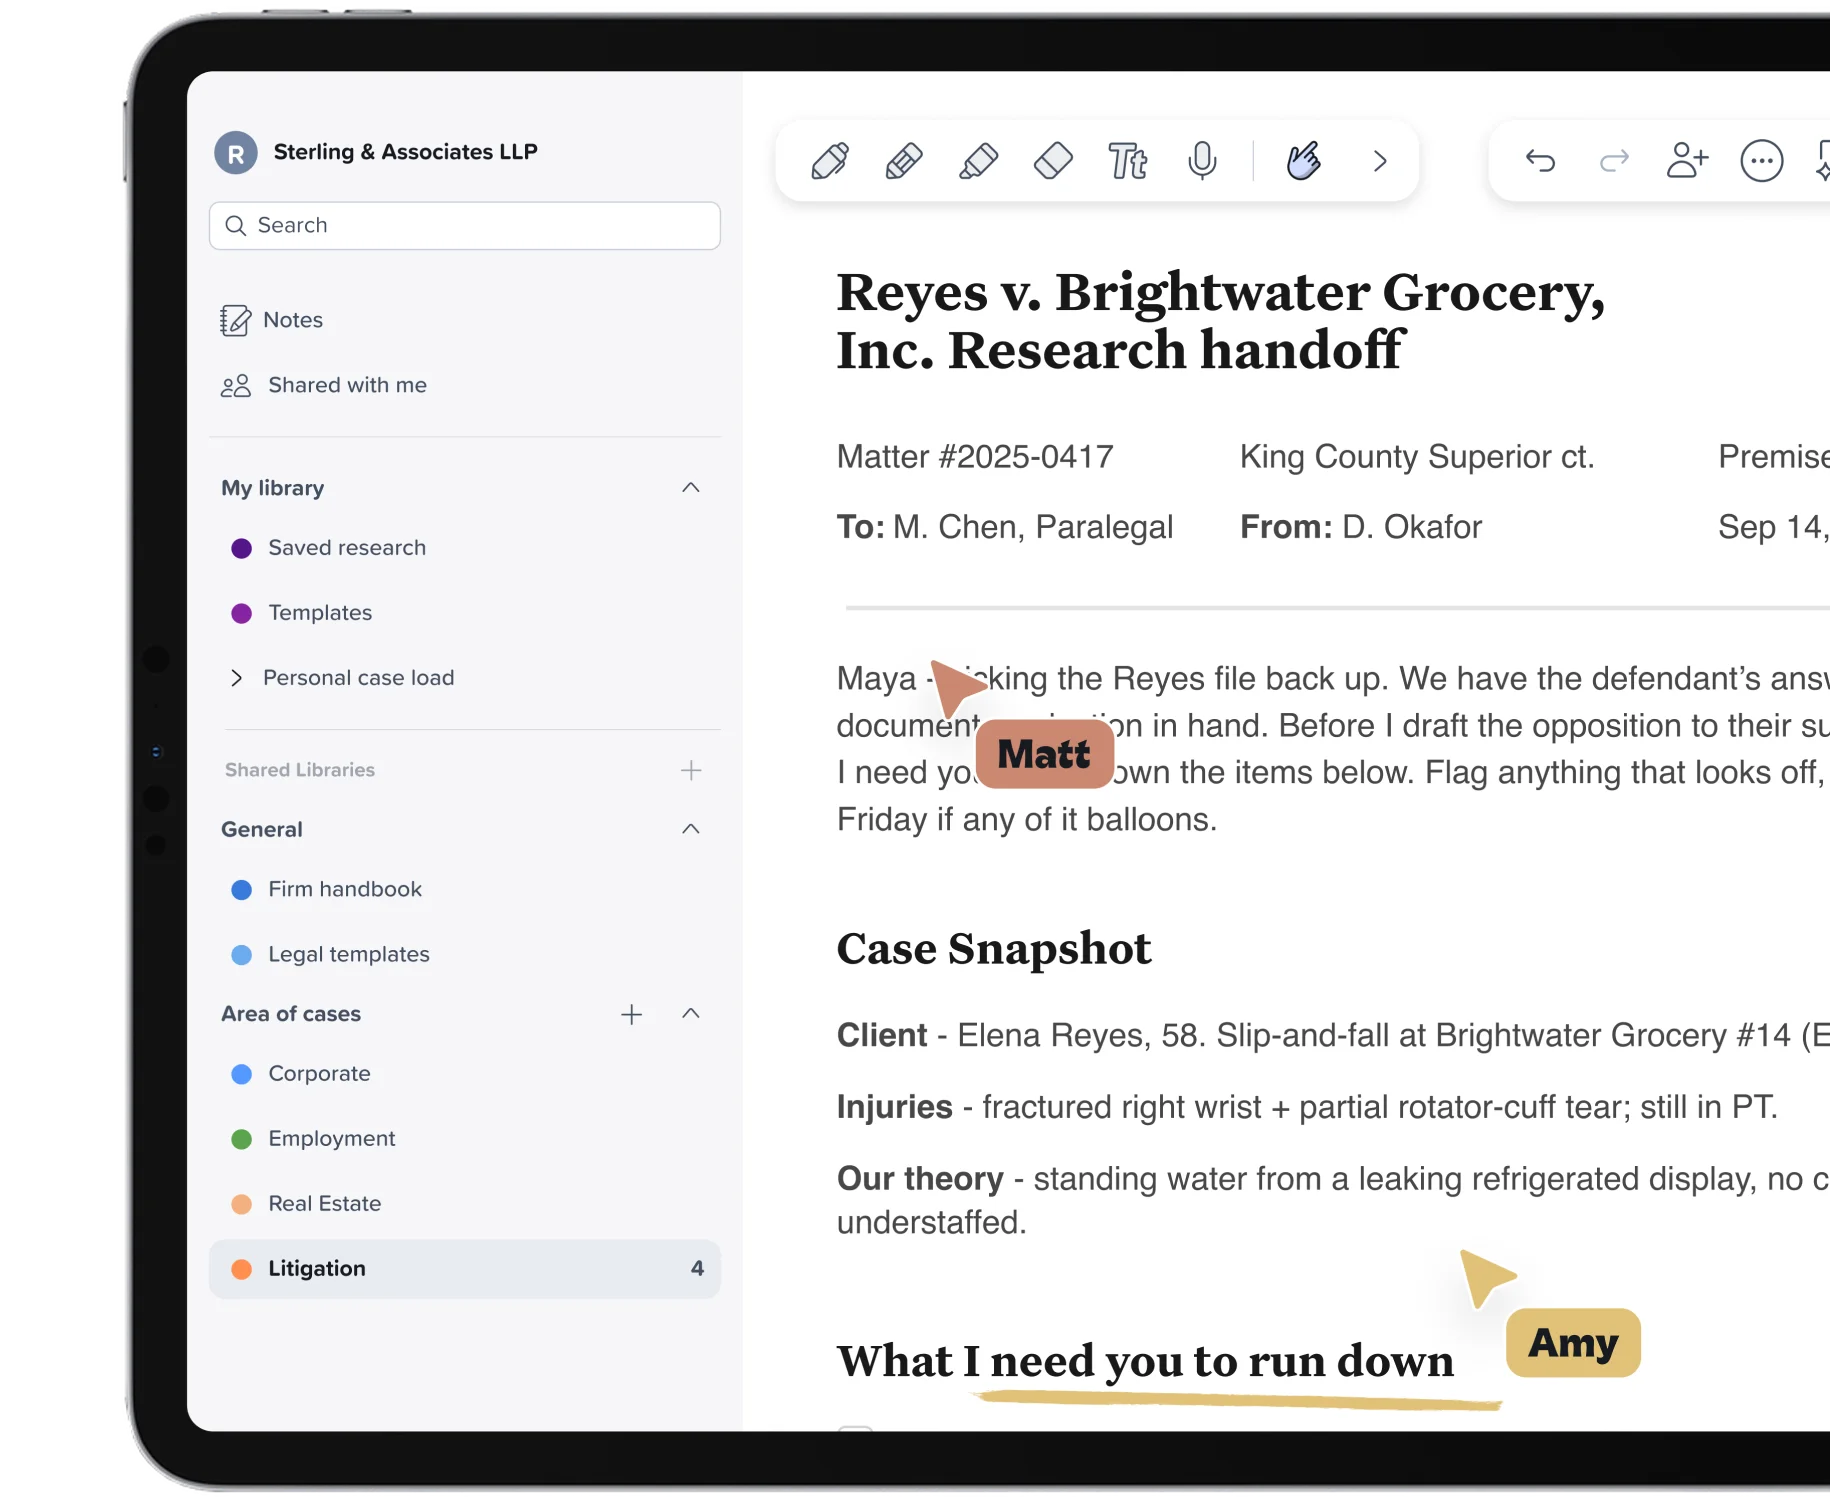
Task: Select the pencil tool
Action: (904, 161)
